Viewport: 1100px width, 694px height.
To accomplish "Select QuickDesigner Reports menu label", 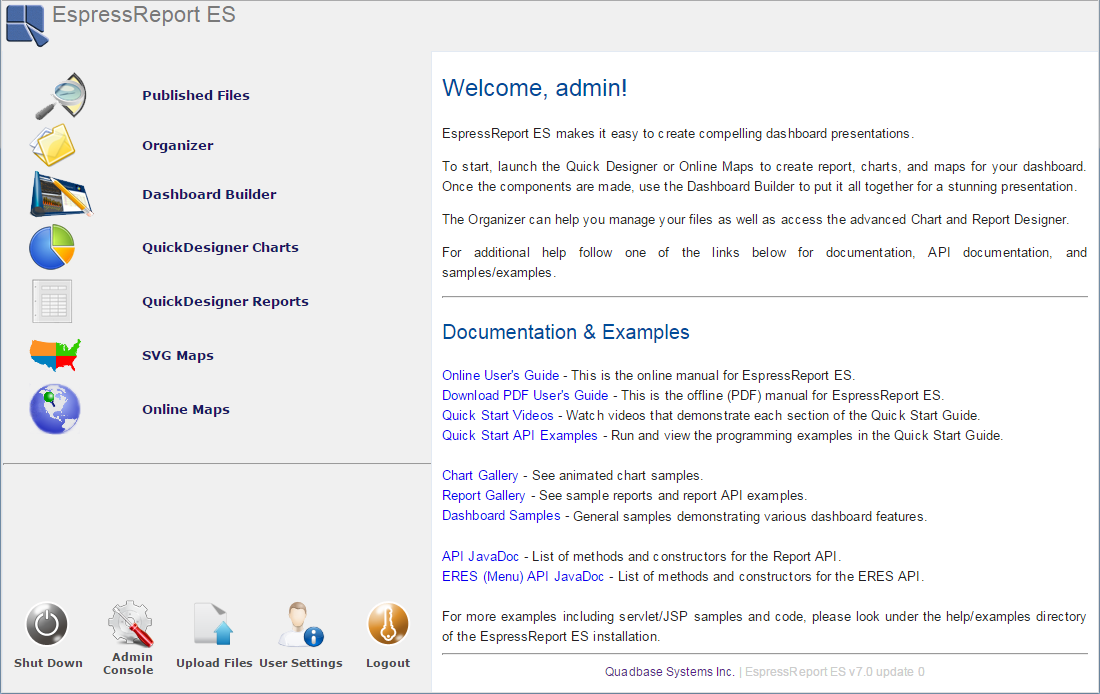I will [x=225, y=301].
